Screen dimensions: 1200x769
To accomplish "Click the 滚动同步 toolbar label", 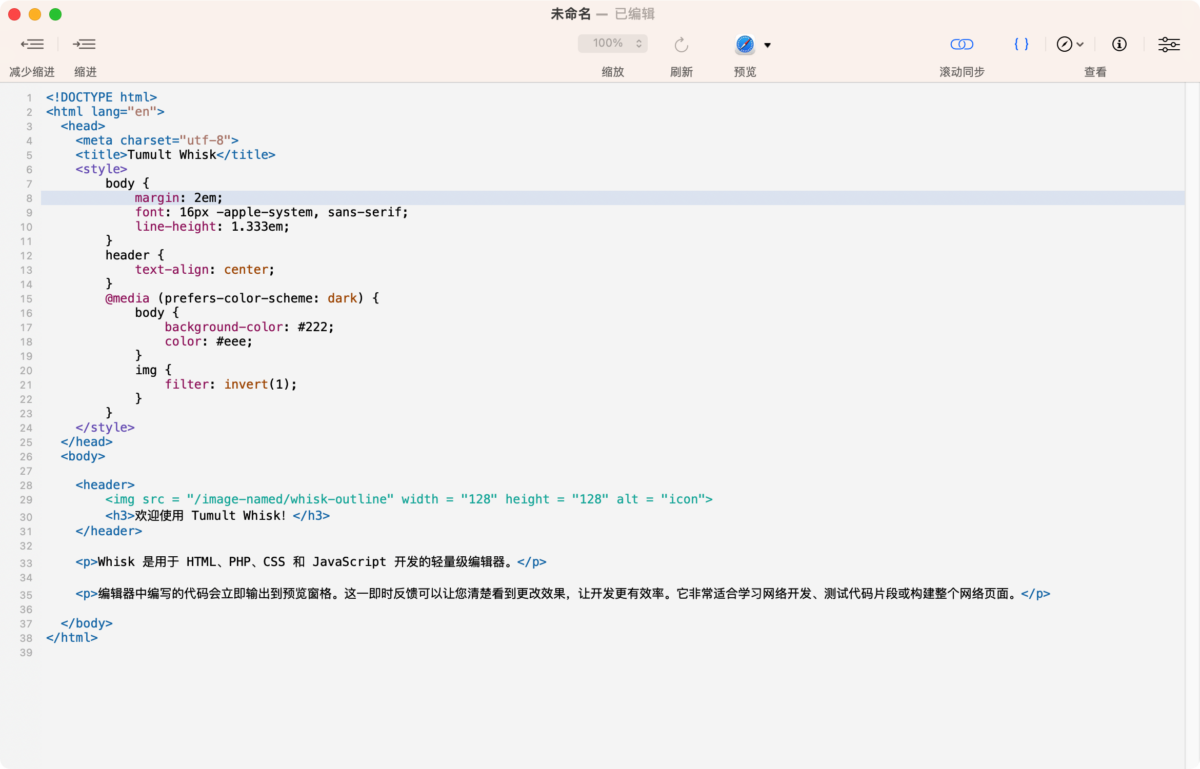I will [962, 72].
